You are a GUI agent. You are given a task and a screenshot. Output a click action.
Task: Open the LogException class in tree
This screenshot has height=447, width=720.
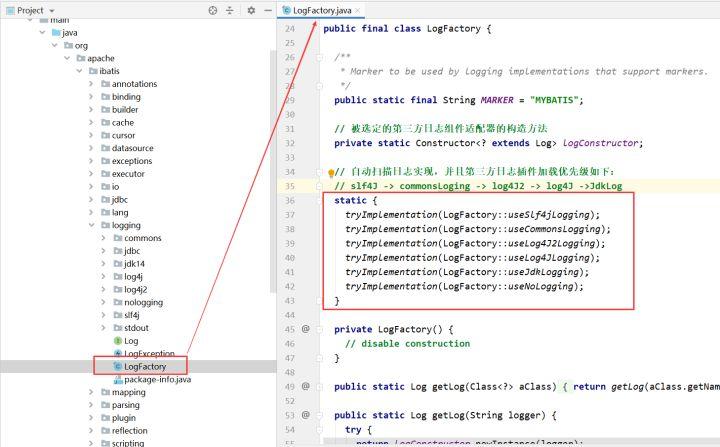[x=150, y=354]
